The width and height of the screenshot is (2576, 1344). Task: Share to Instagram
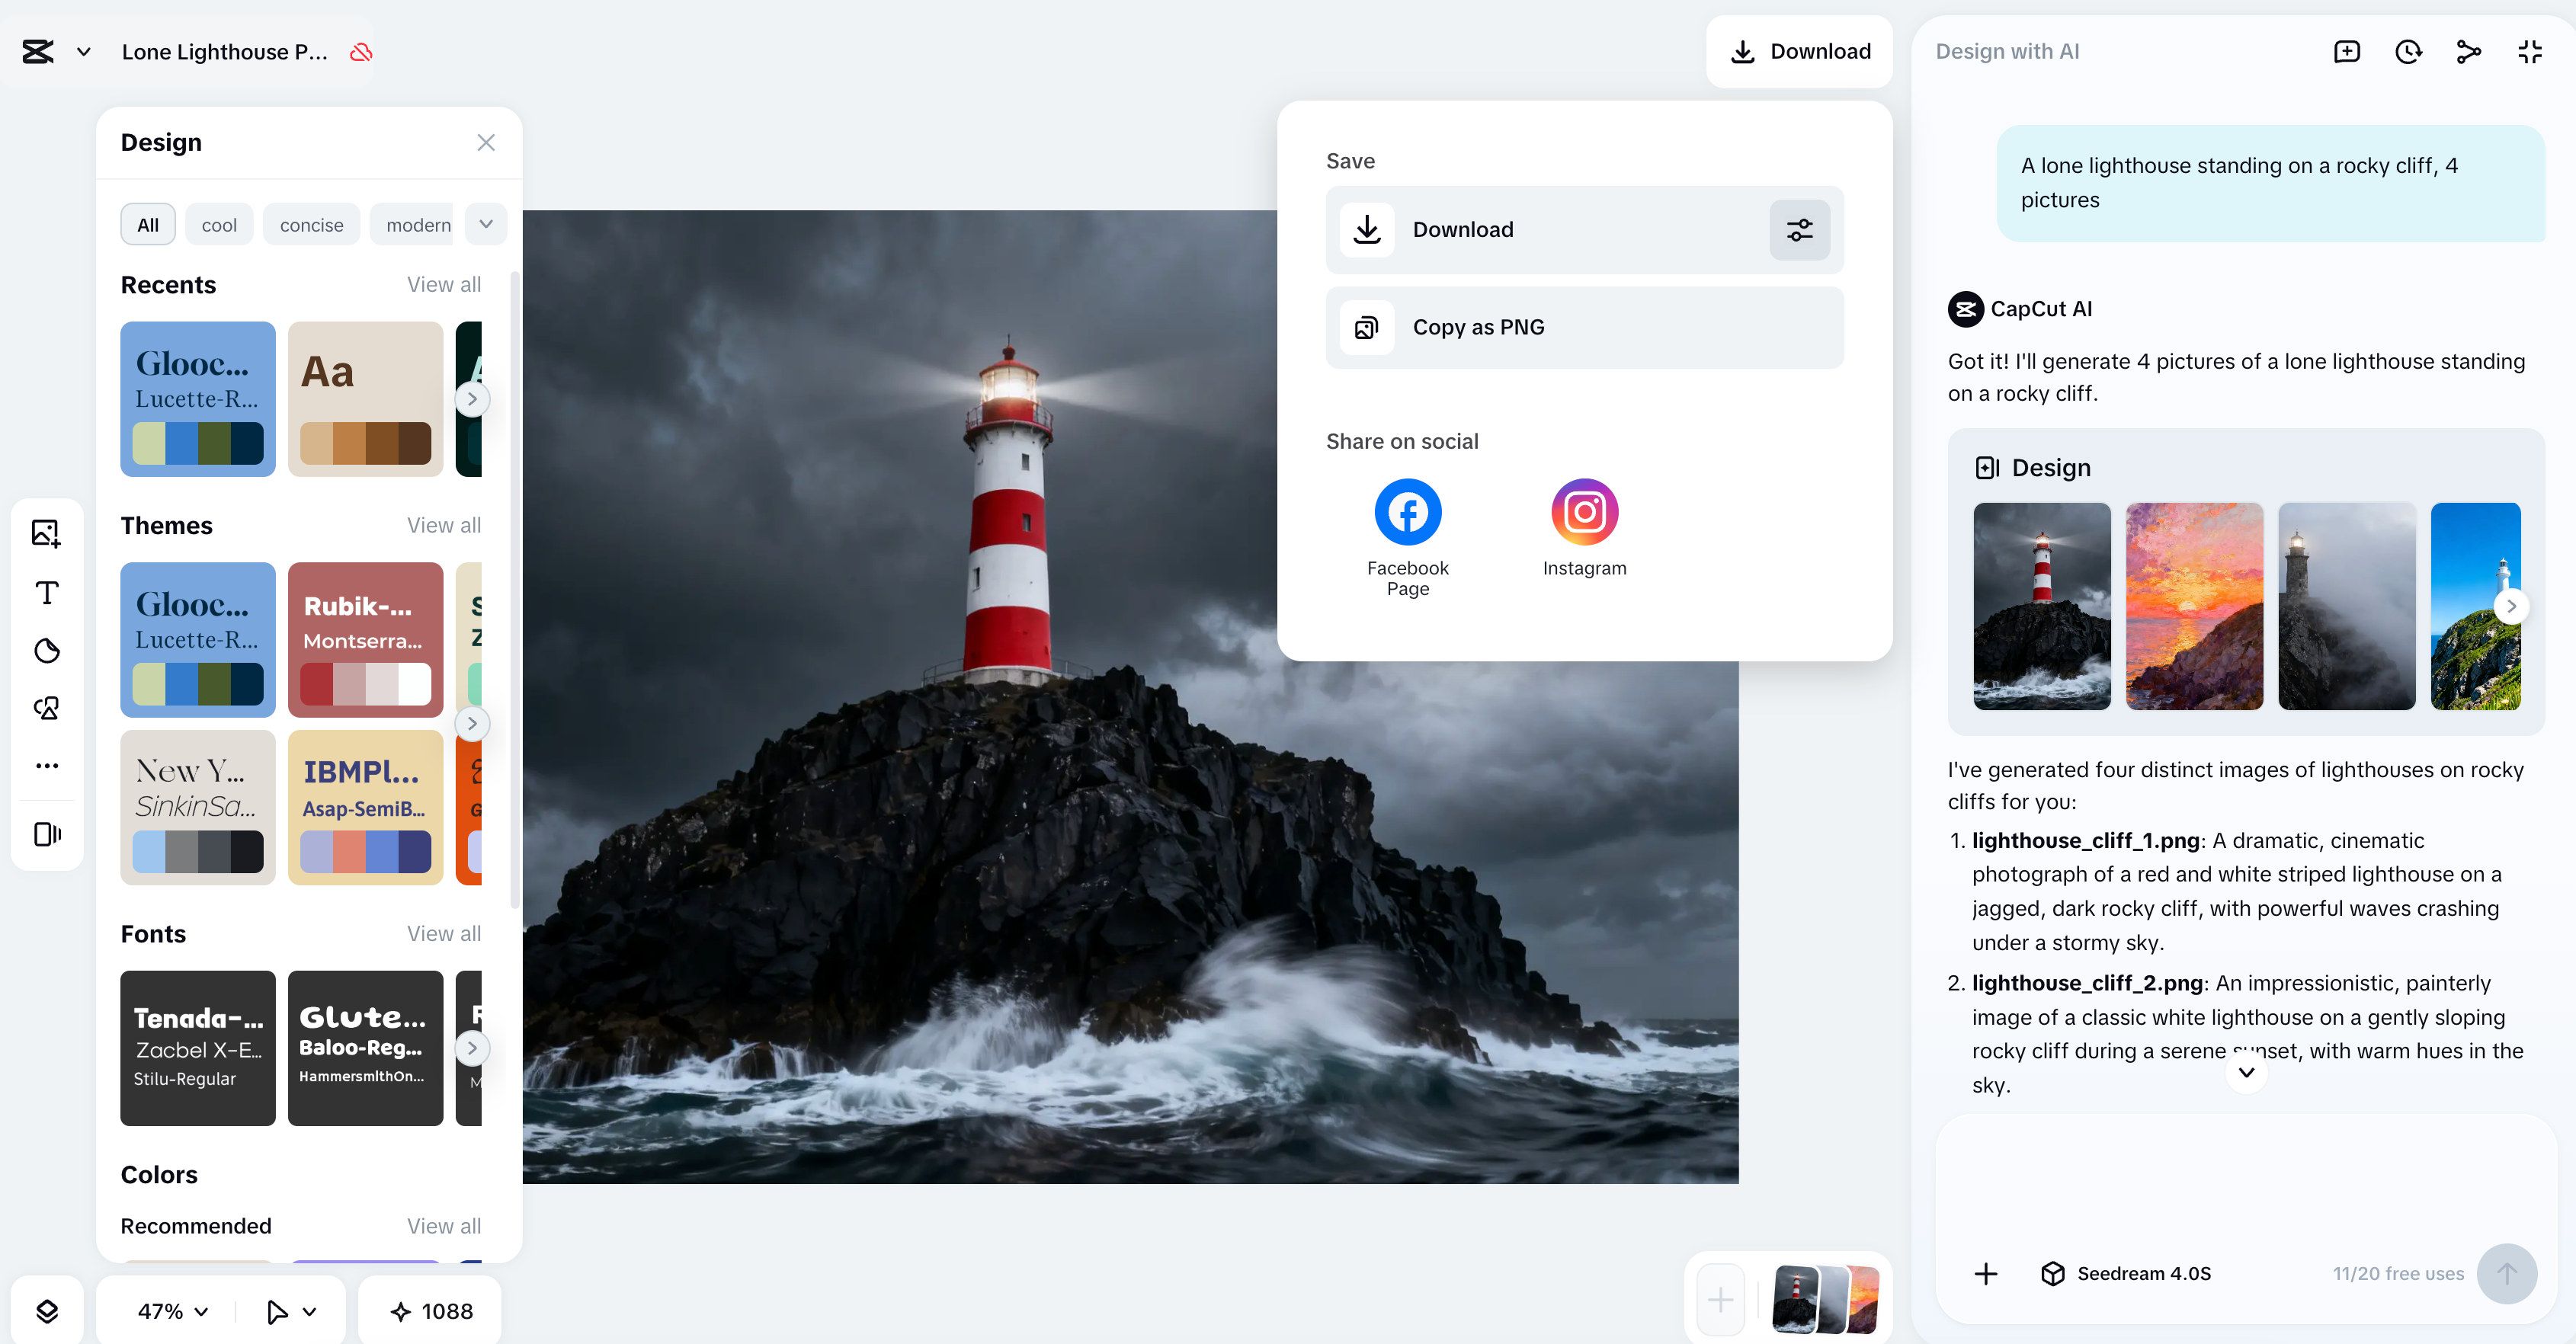pos(1584,512)
